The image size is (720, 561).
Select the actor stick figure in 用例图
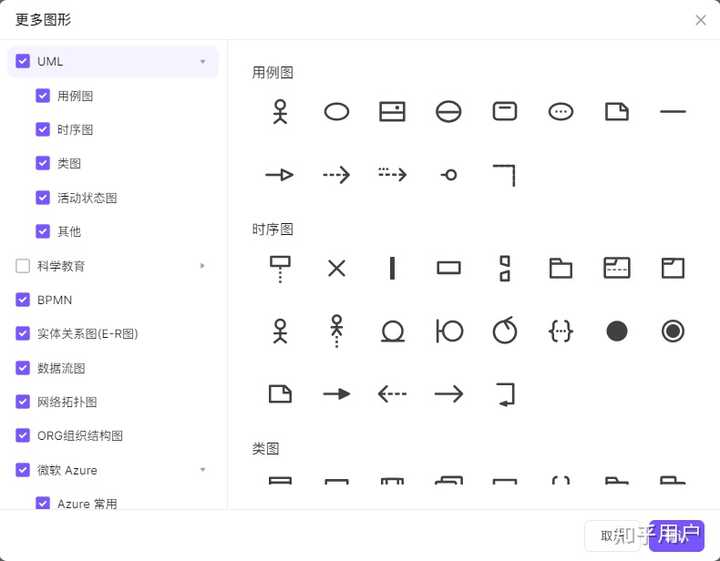[280, 112]
